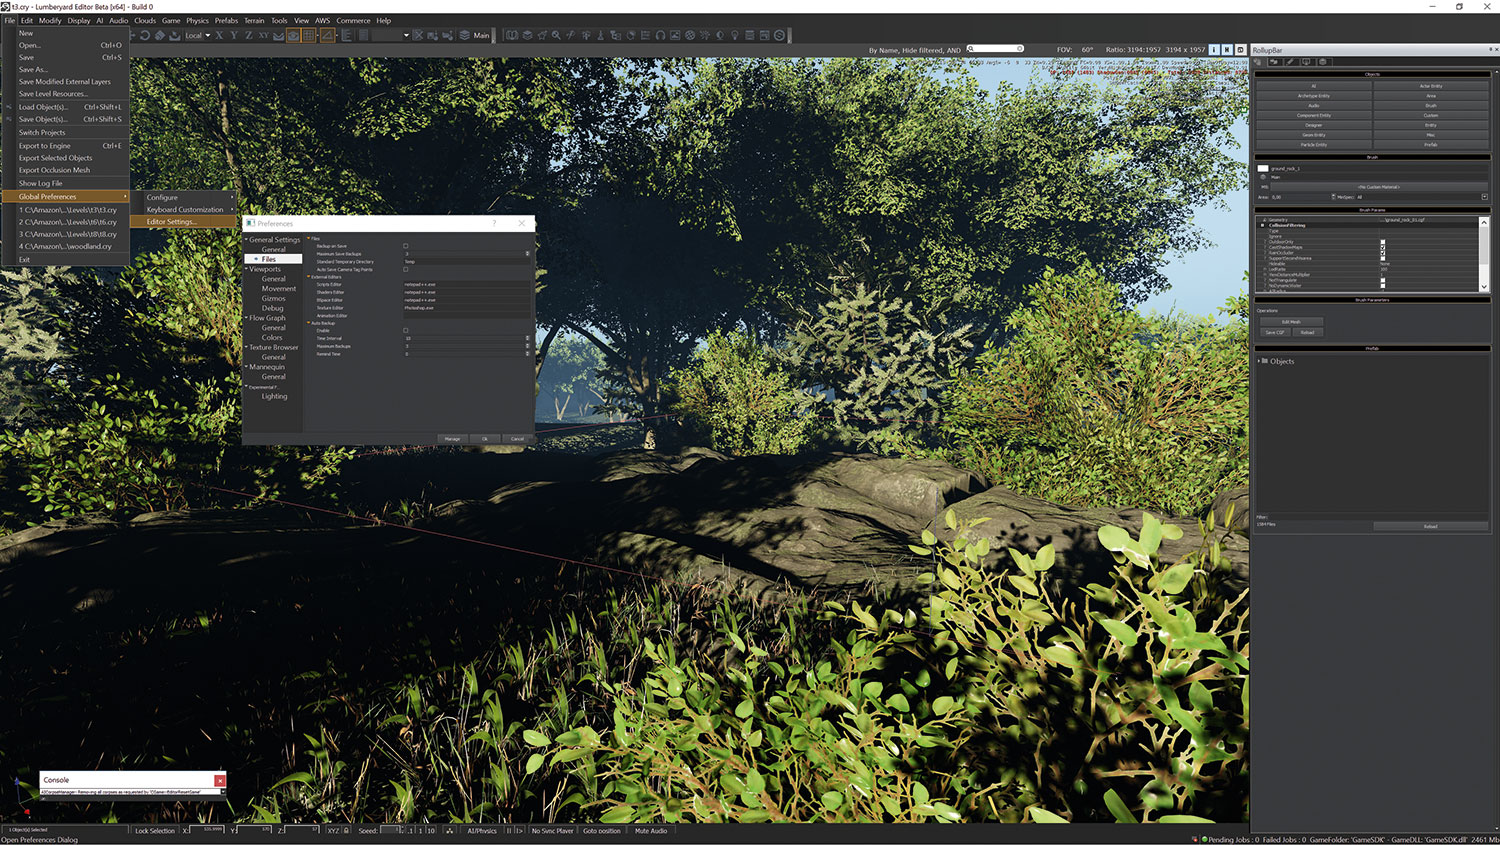This screenshot has height=845, width=1500.
Task: Click the Scripts Editor path field
Action: (x=466, y=284)
